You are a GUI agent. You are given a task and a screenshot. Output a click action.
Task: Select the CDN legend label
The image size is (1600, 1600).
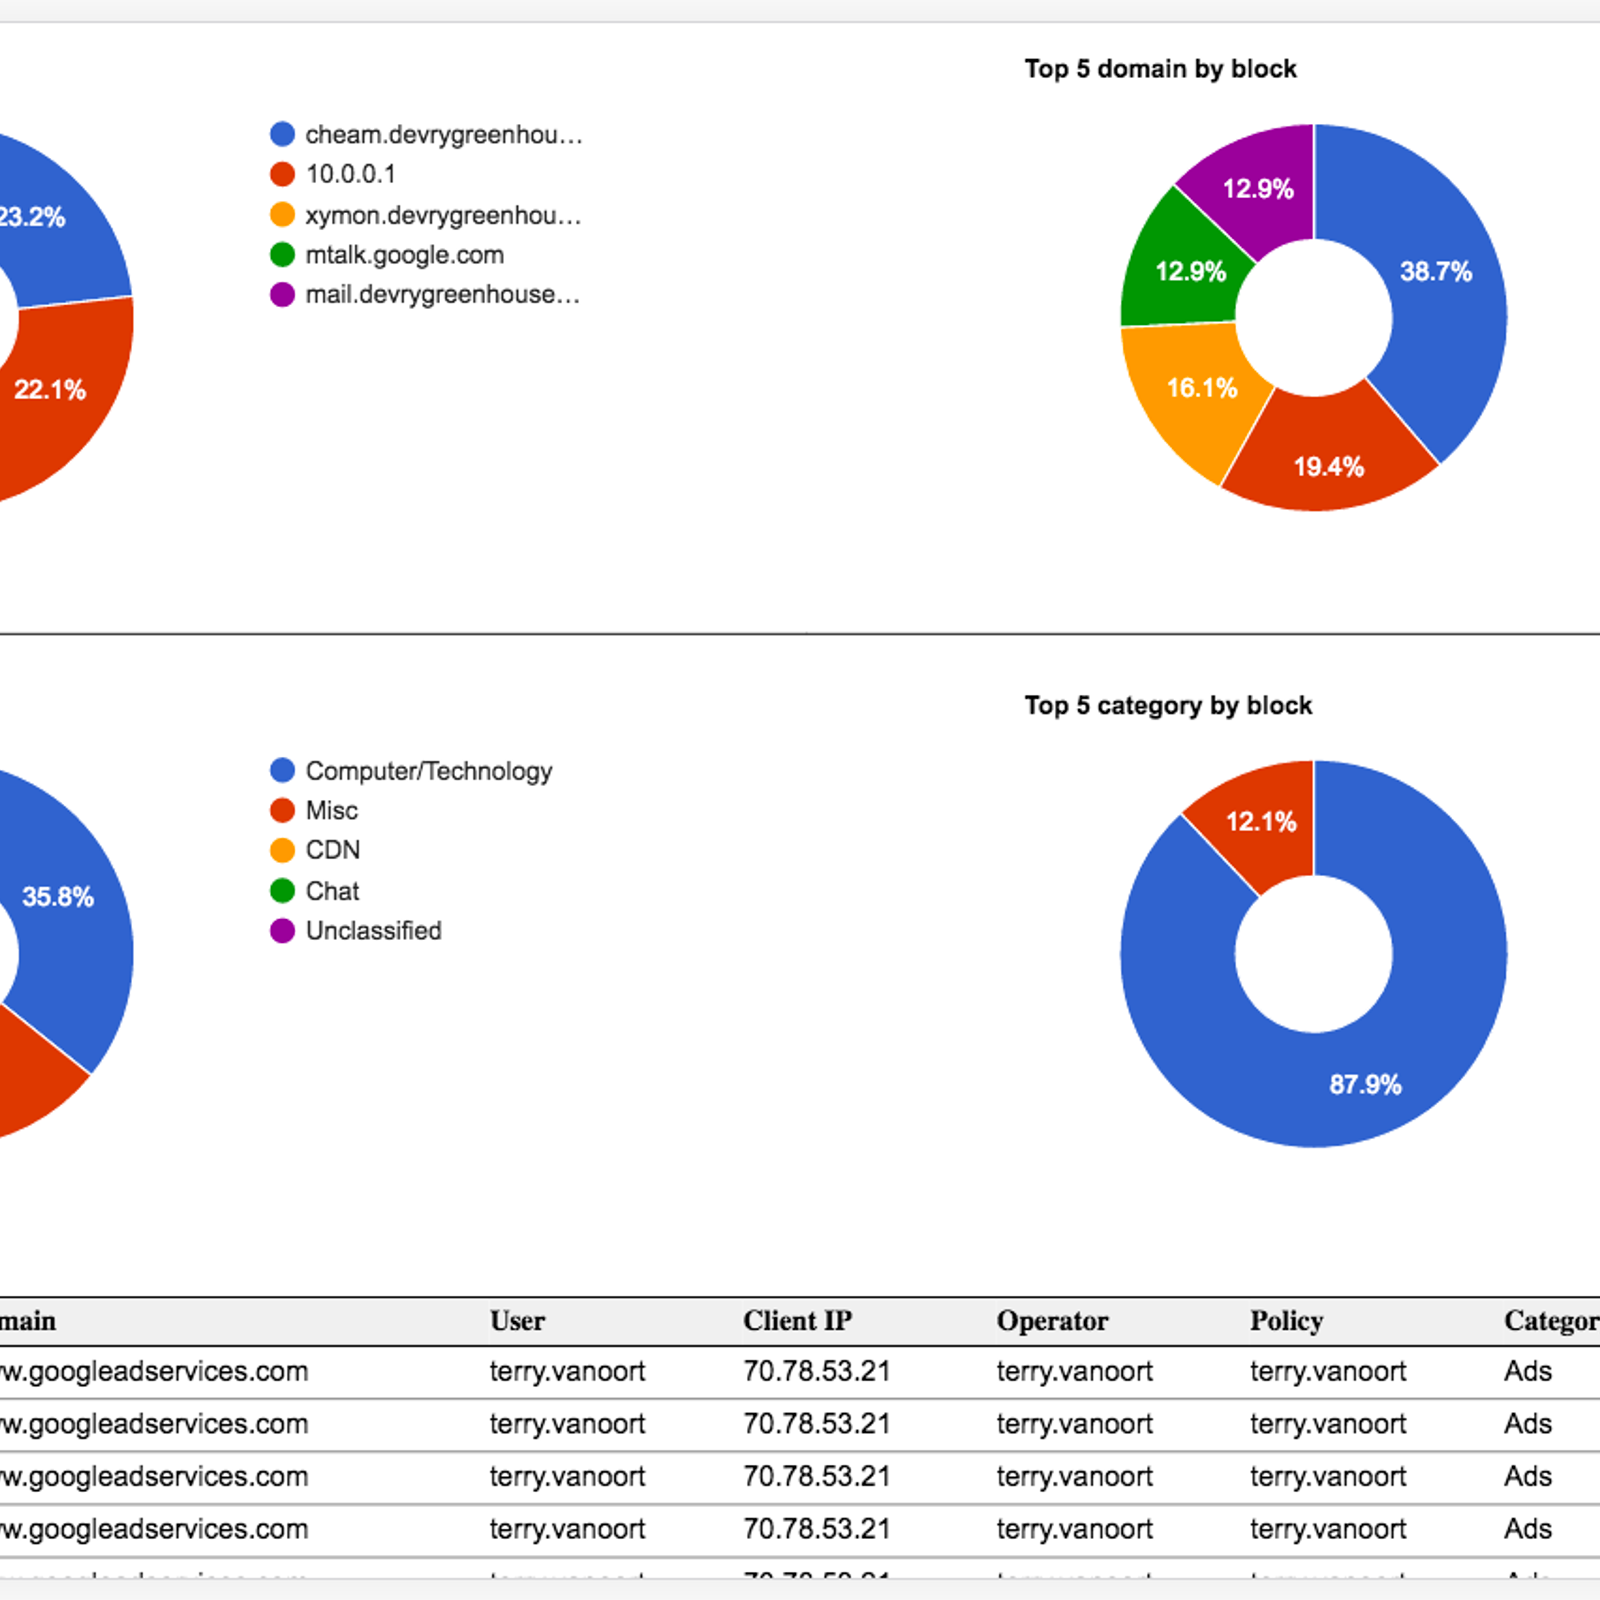click(x=332, y=850)
